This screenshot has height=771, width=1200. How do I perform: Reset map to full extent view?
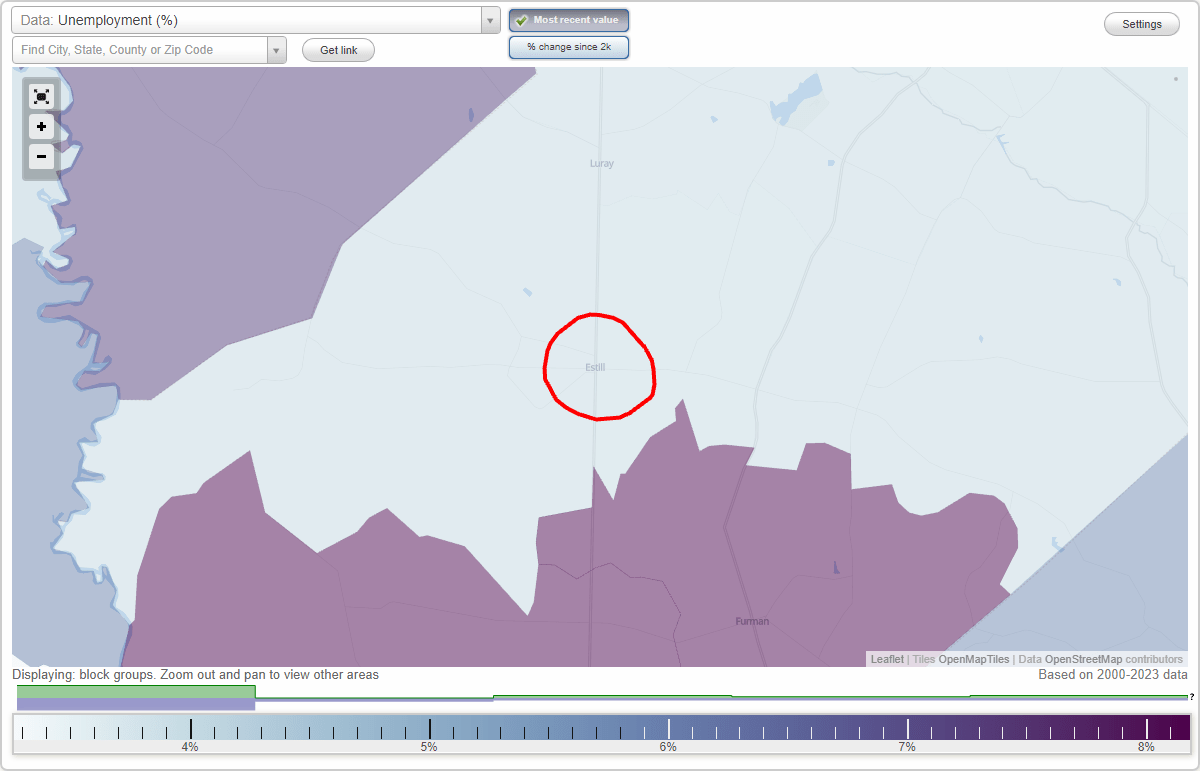[41, 96]
